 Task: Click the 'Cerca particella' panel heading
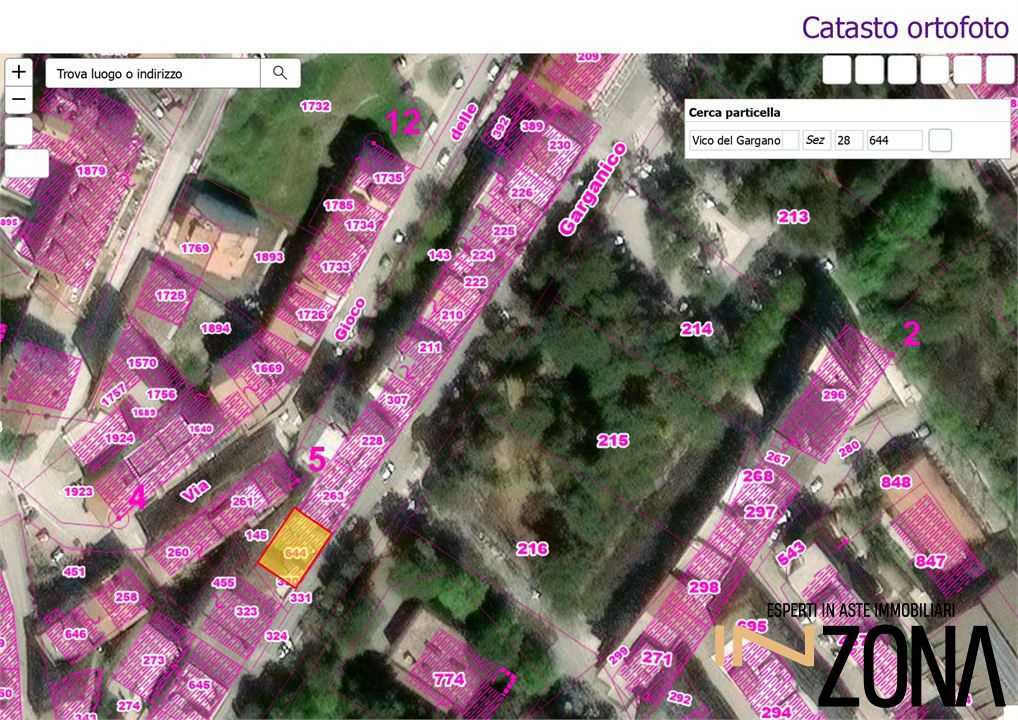click(x=734, y=112)
